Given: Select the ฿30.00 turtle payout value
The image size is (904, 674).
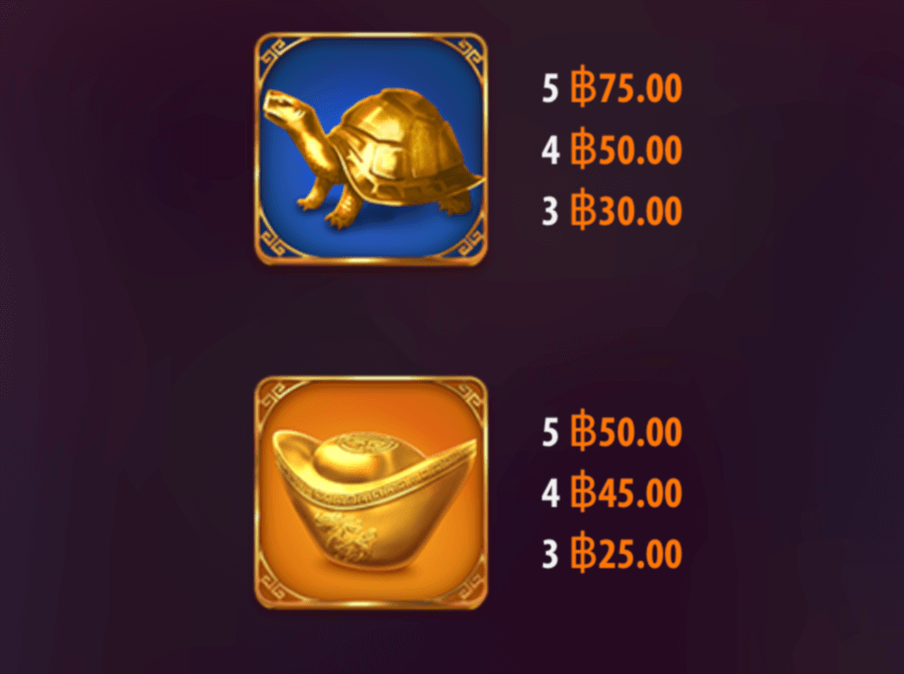Looking at the screenshot, I should point(627,210).
